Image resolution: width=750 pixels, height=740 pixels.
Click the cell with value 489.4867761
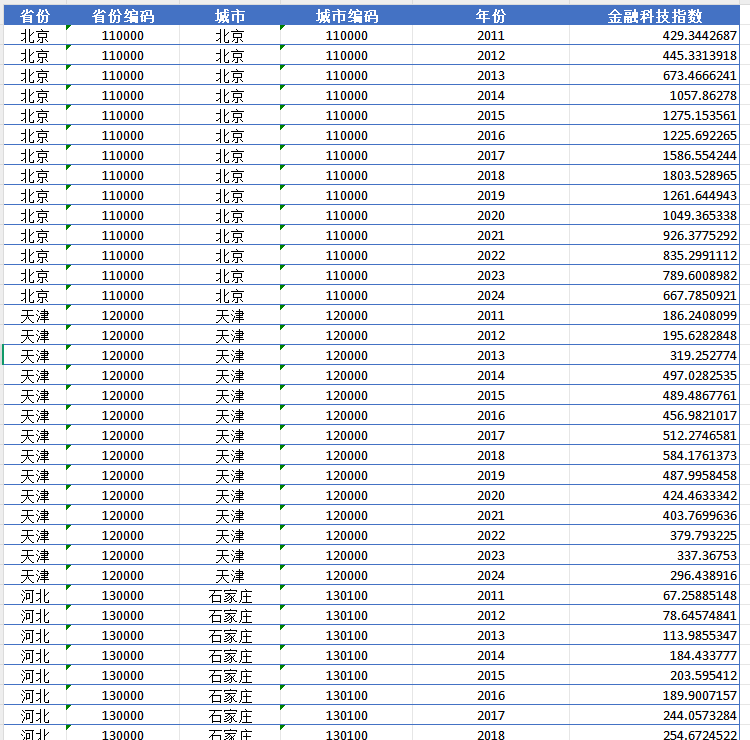pyautogui.click(x=654, y=396)
